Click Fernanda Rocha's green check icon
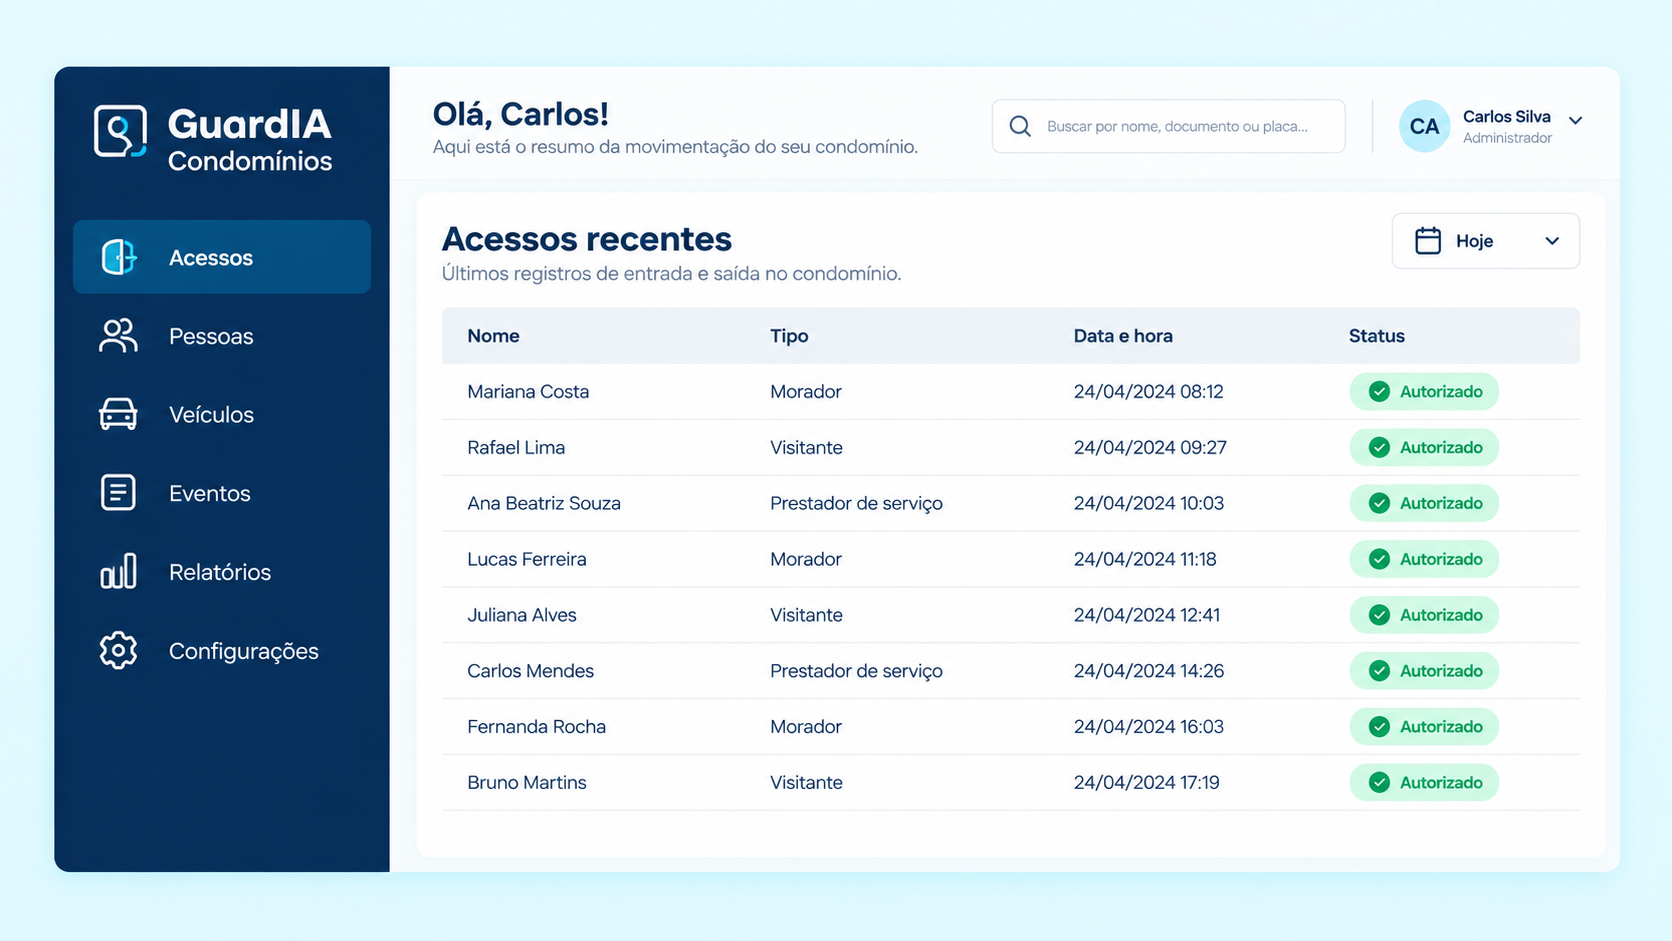This screenshot has height=941, width=1672. (1379, 727)
